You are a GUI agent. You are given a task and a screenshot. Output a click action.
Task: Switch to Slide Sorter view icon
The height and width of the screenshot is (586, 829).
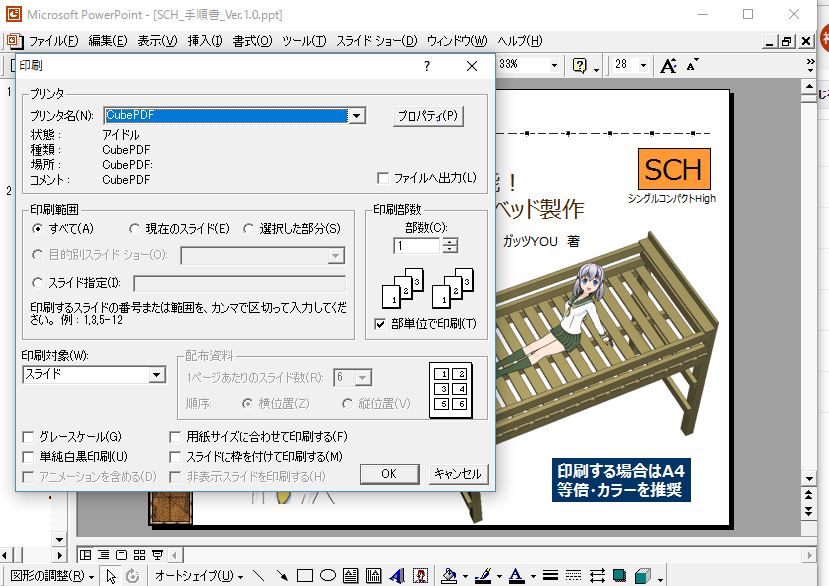pyautogui.click(x=140, y=555)
